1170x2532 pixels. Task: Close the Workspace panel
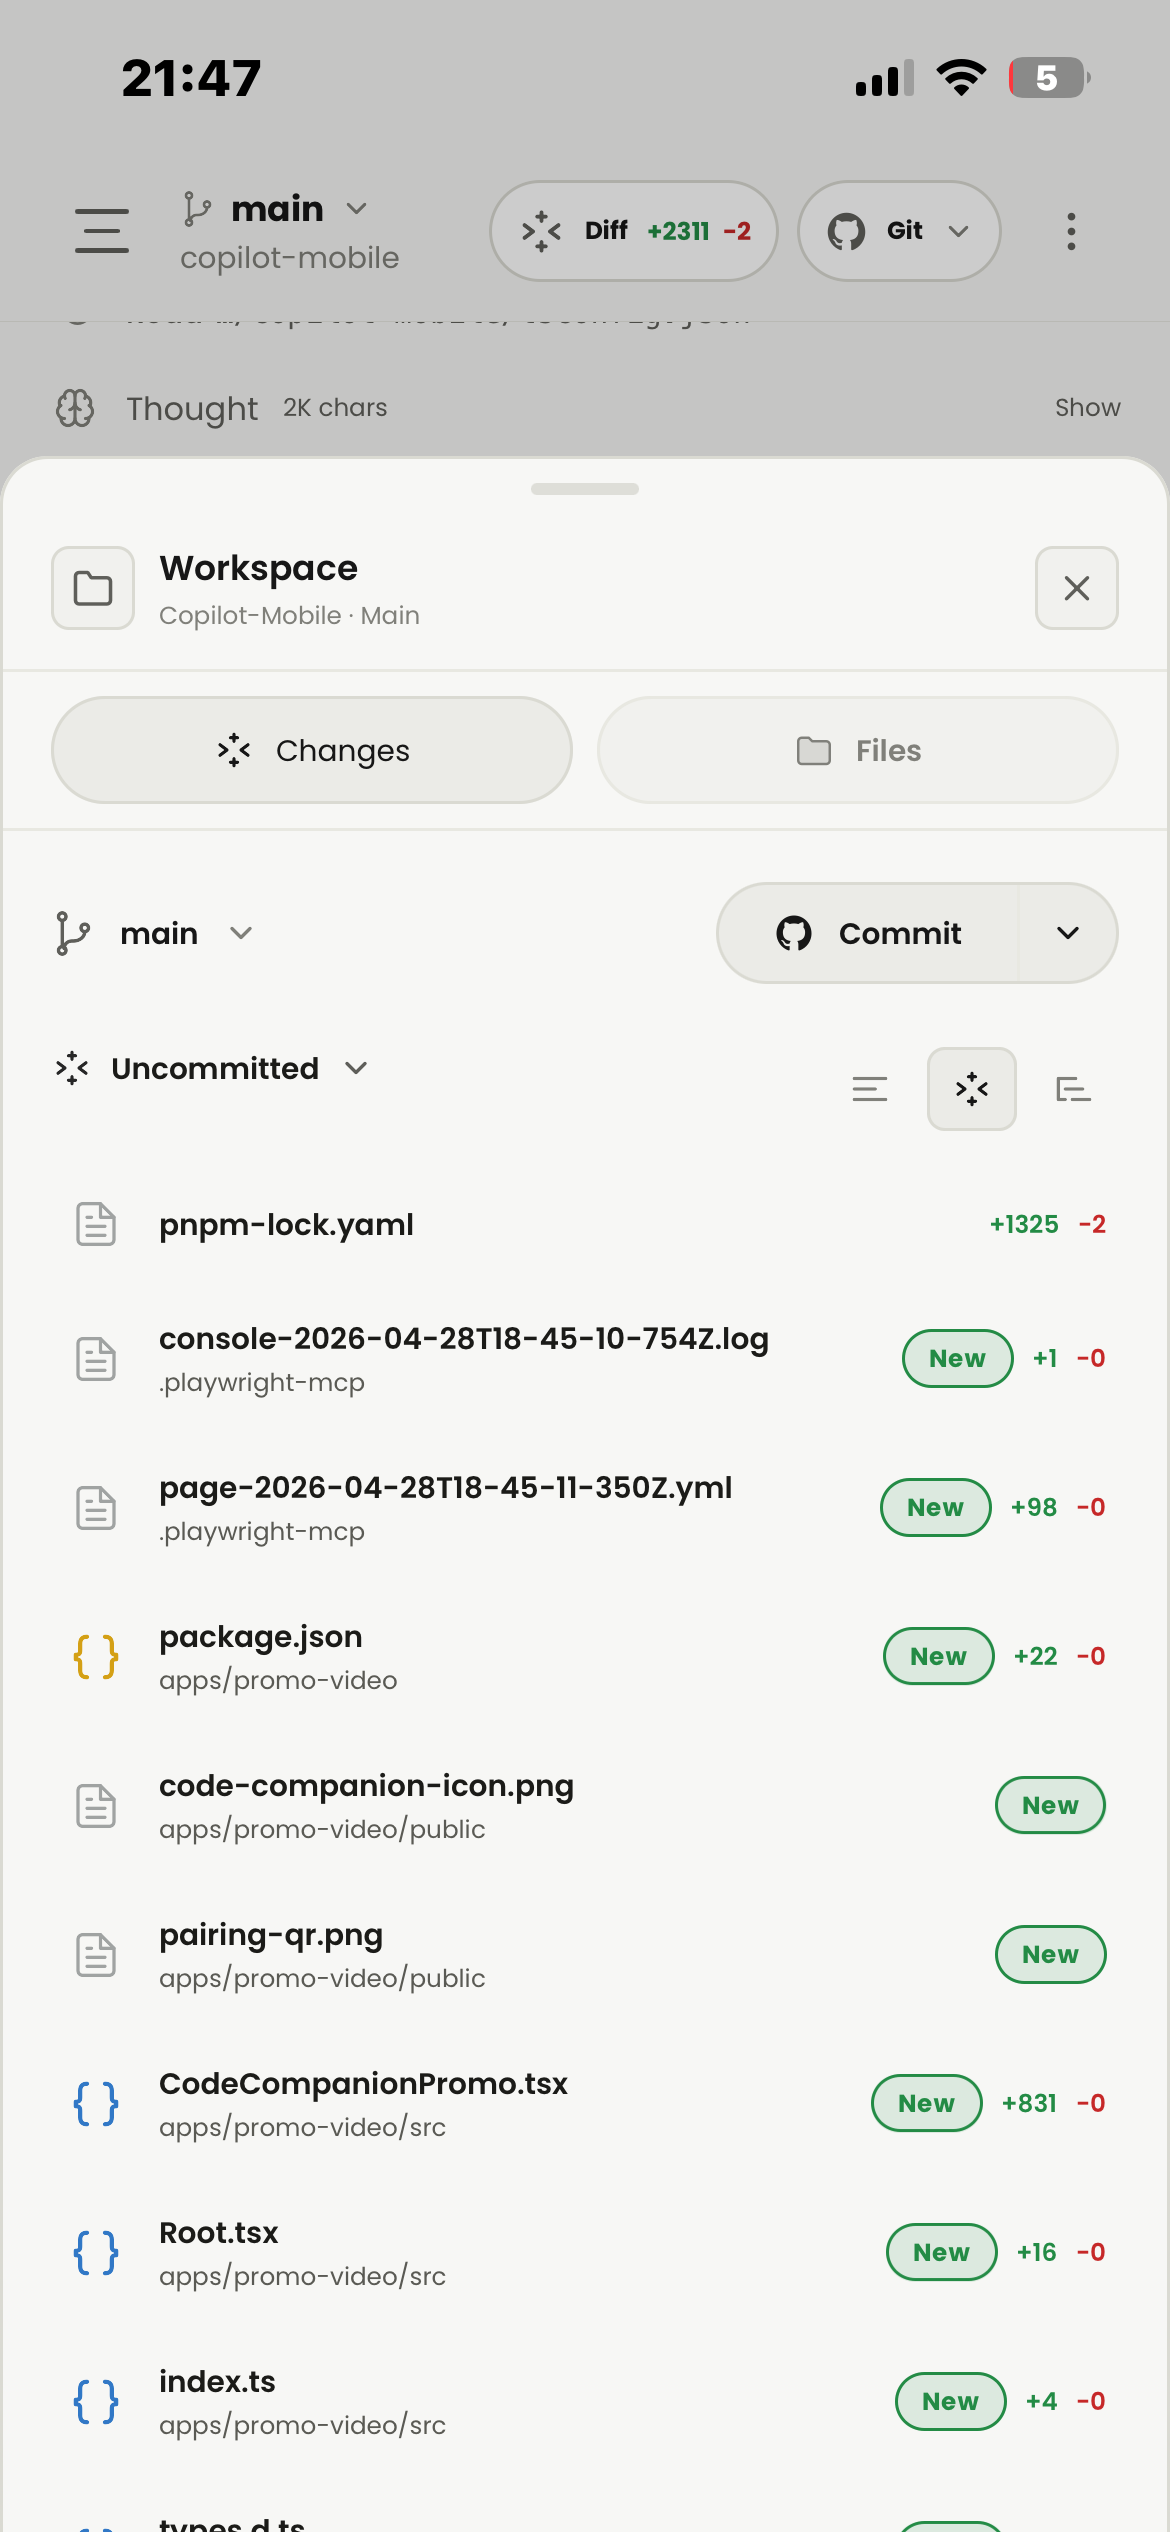pos(1077,588)
